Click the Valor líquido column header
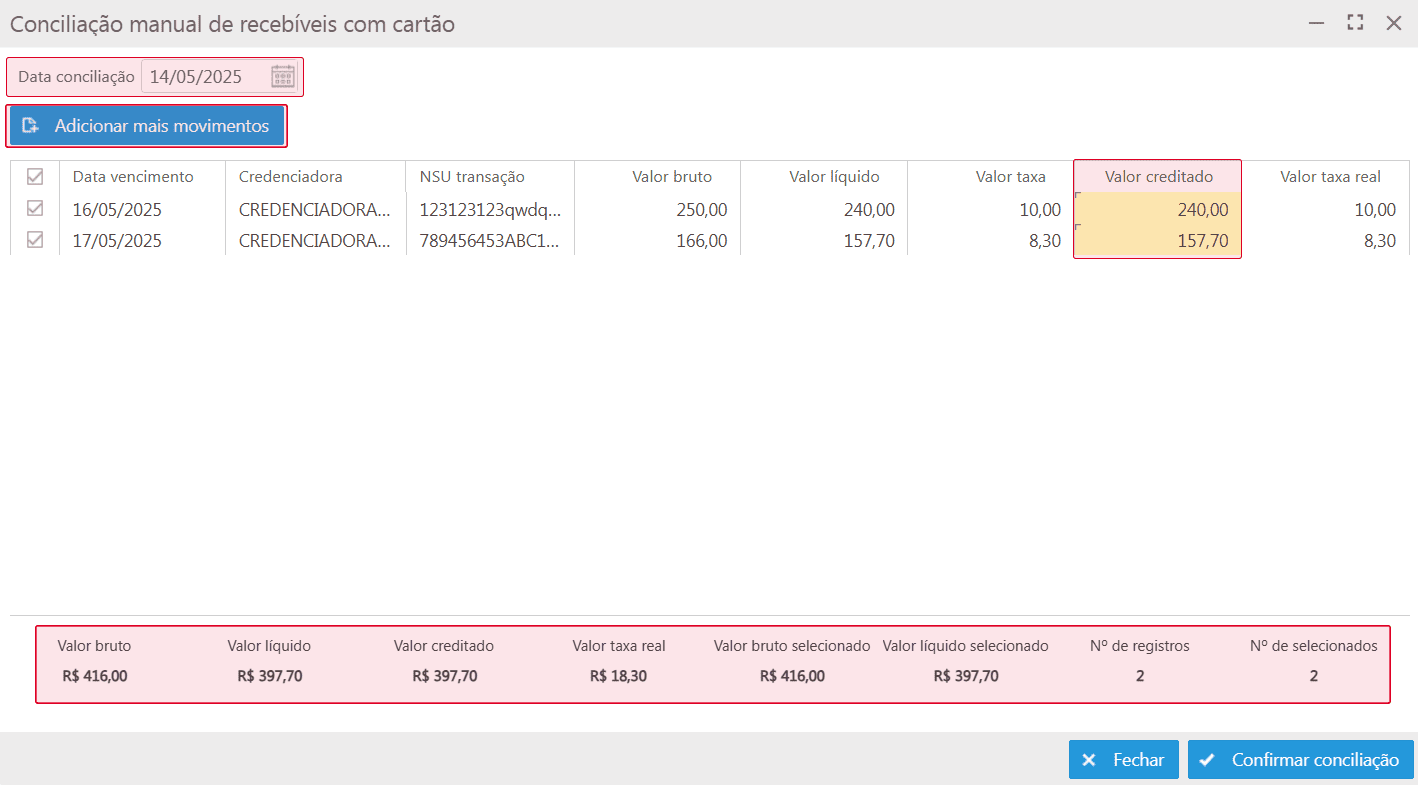This screenshot has height=785, width=1418. tap(834, 177)
